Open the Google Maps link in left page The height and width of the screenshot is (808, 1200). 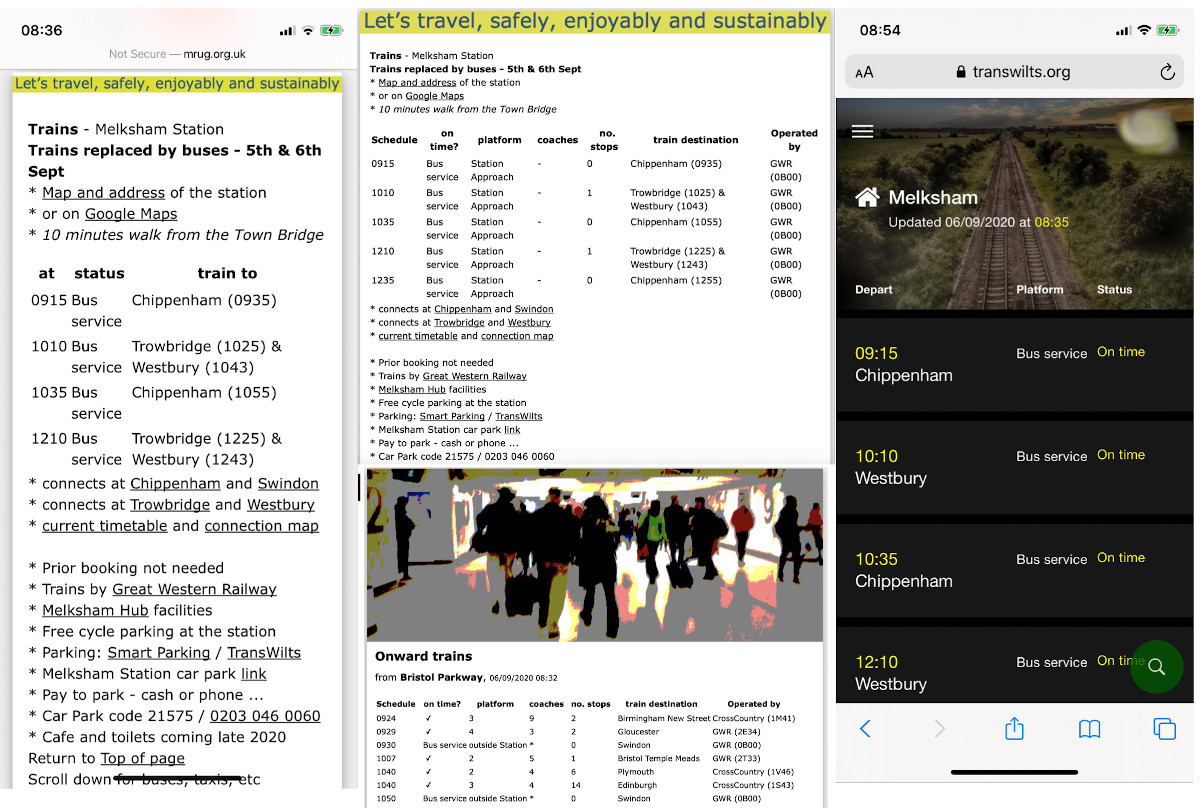point(131,214)
